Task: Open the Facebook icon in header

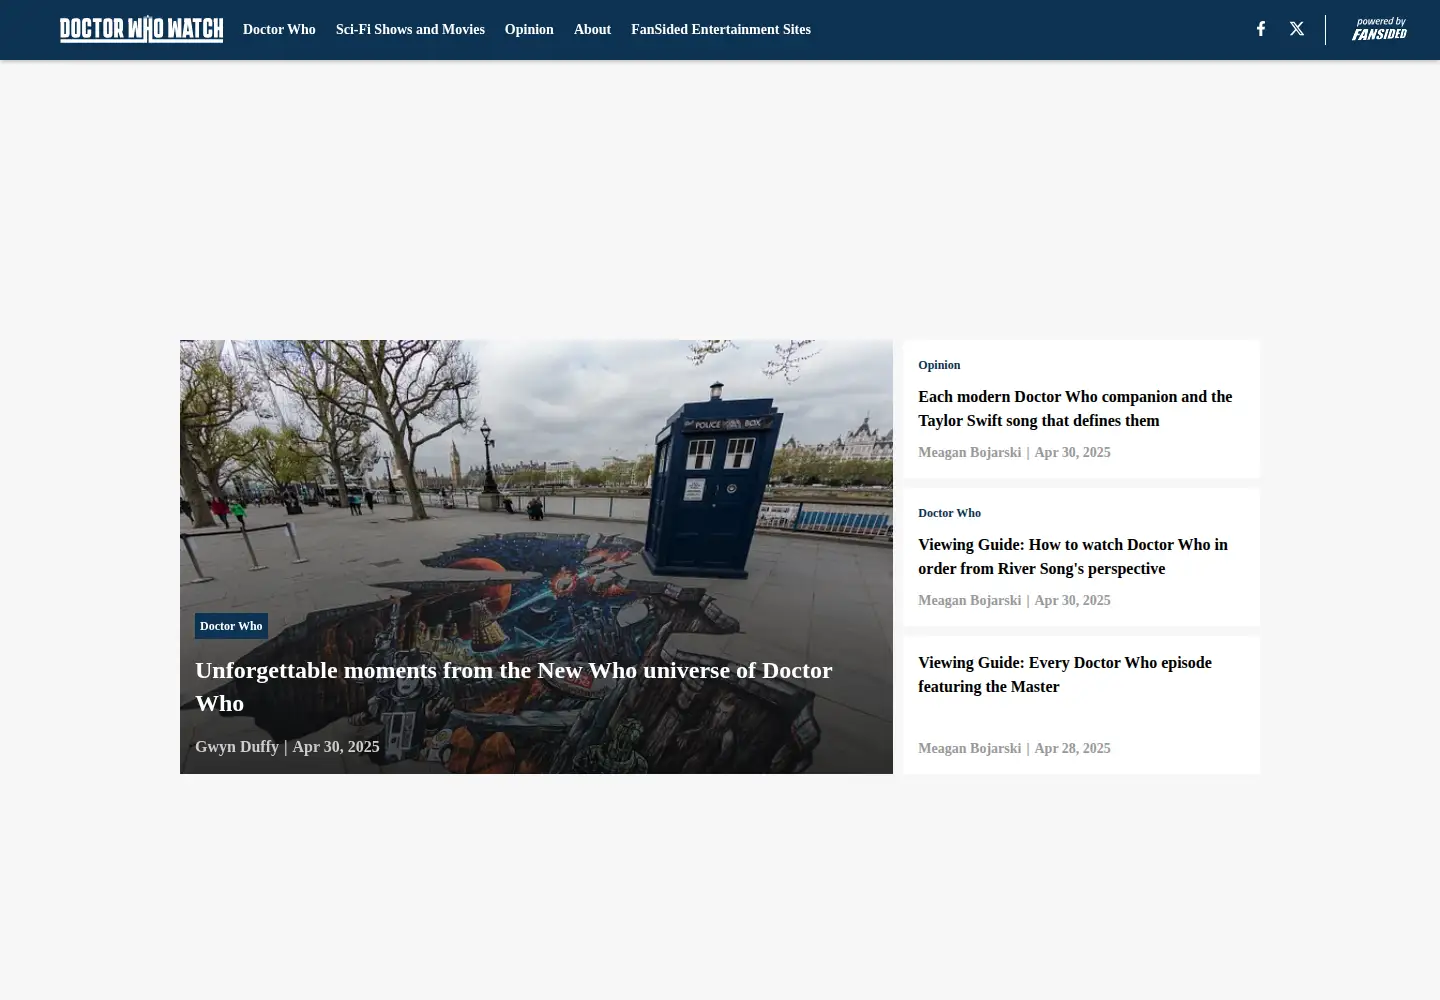Action: coord(1261,29)
